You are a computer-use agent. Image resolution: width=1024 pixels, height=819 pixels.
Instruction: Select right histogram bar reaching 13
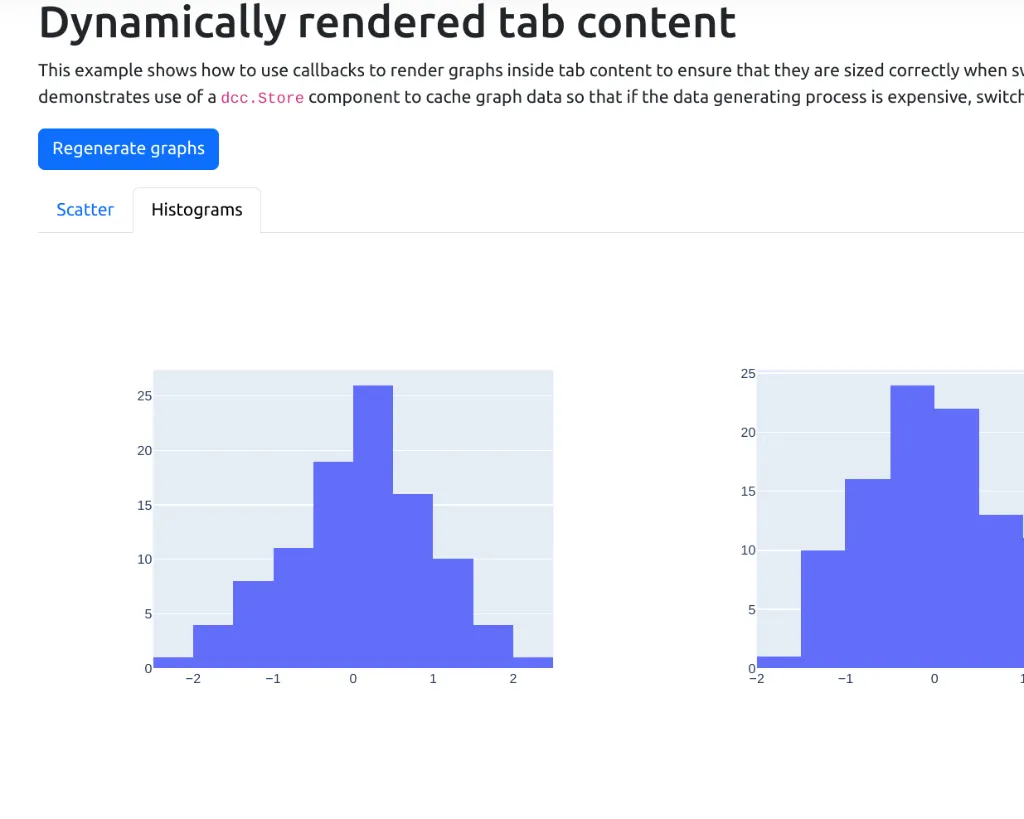click(1001, 591)
